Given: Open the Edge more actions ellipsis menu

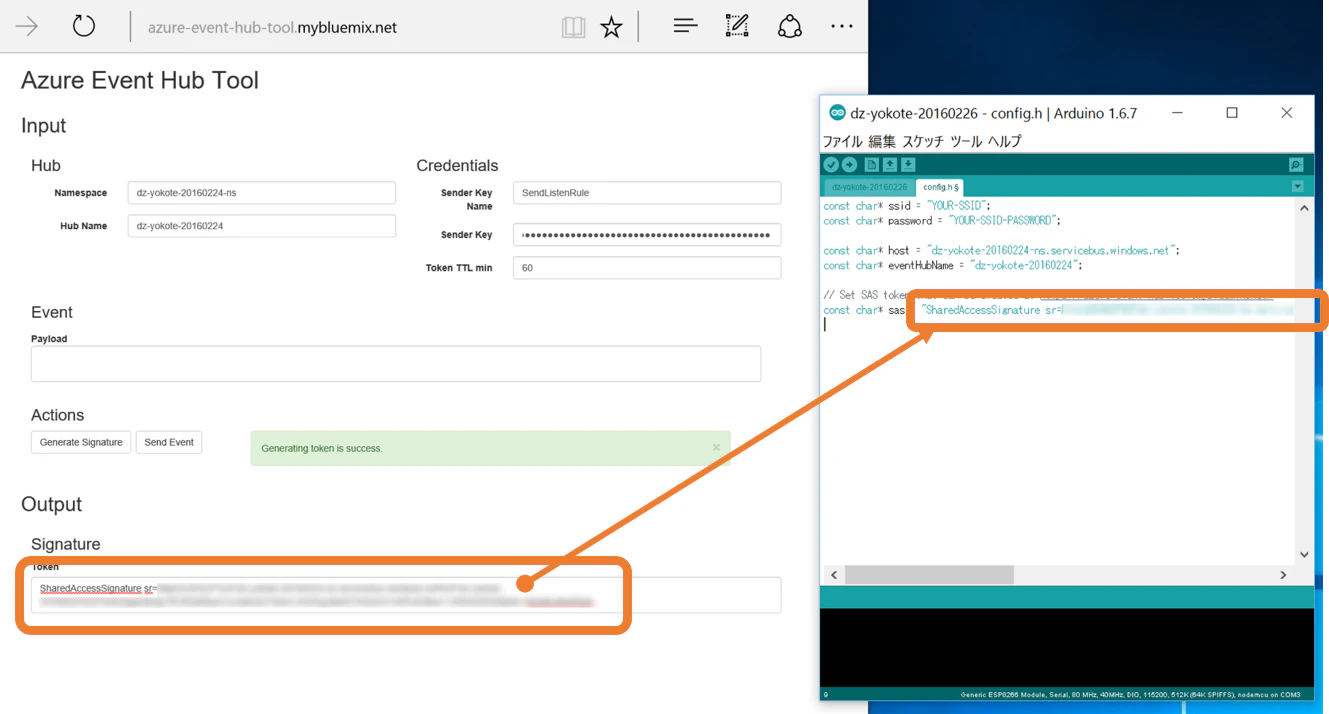Looking at the screenshot, I should click(842, 27).
